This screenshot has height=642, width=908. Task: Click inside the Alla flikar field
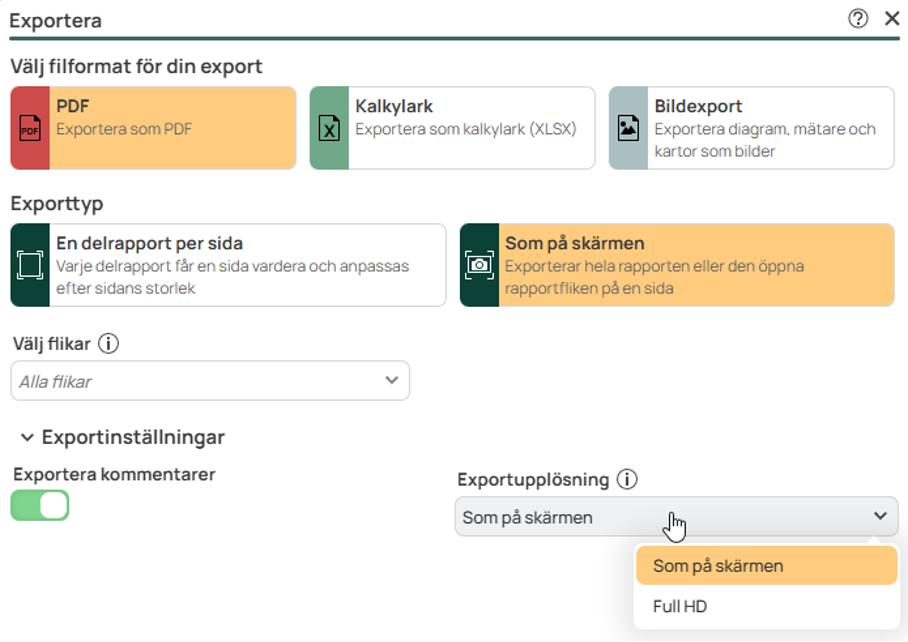(x=200, y=380)
